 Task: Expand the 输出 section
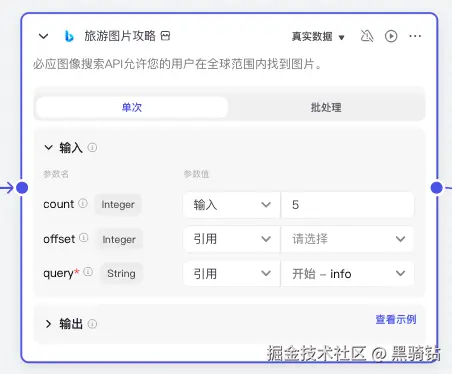click(49, 324)
